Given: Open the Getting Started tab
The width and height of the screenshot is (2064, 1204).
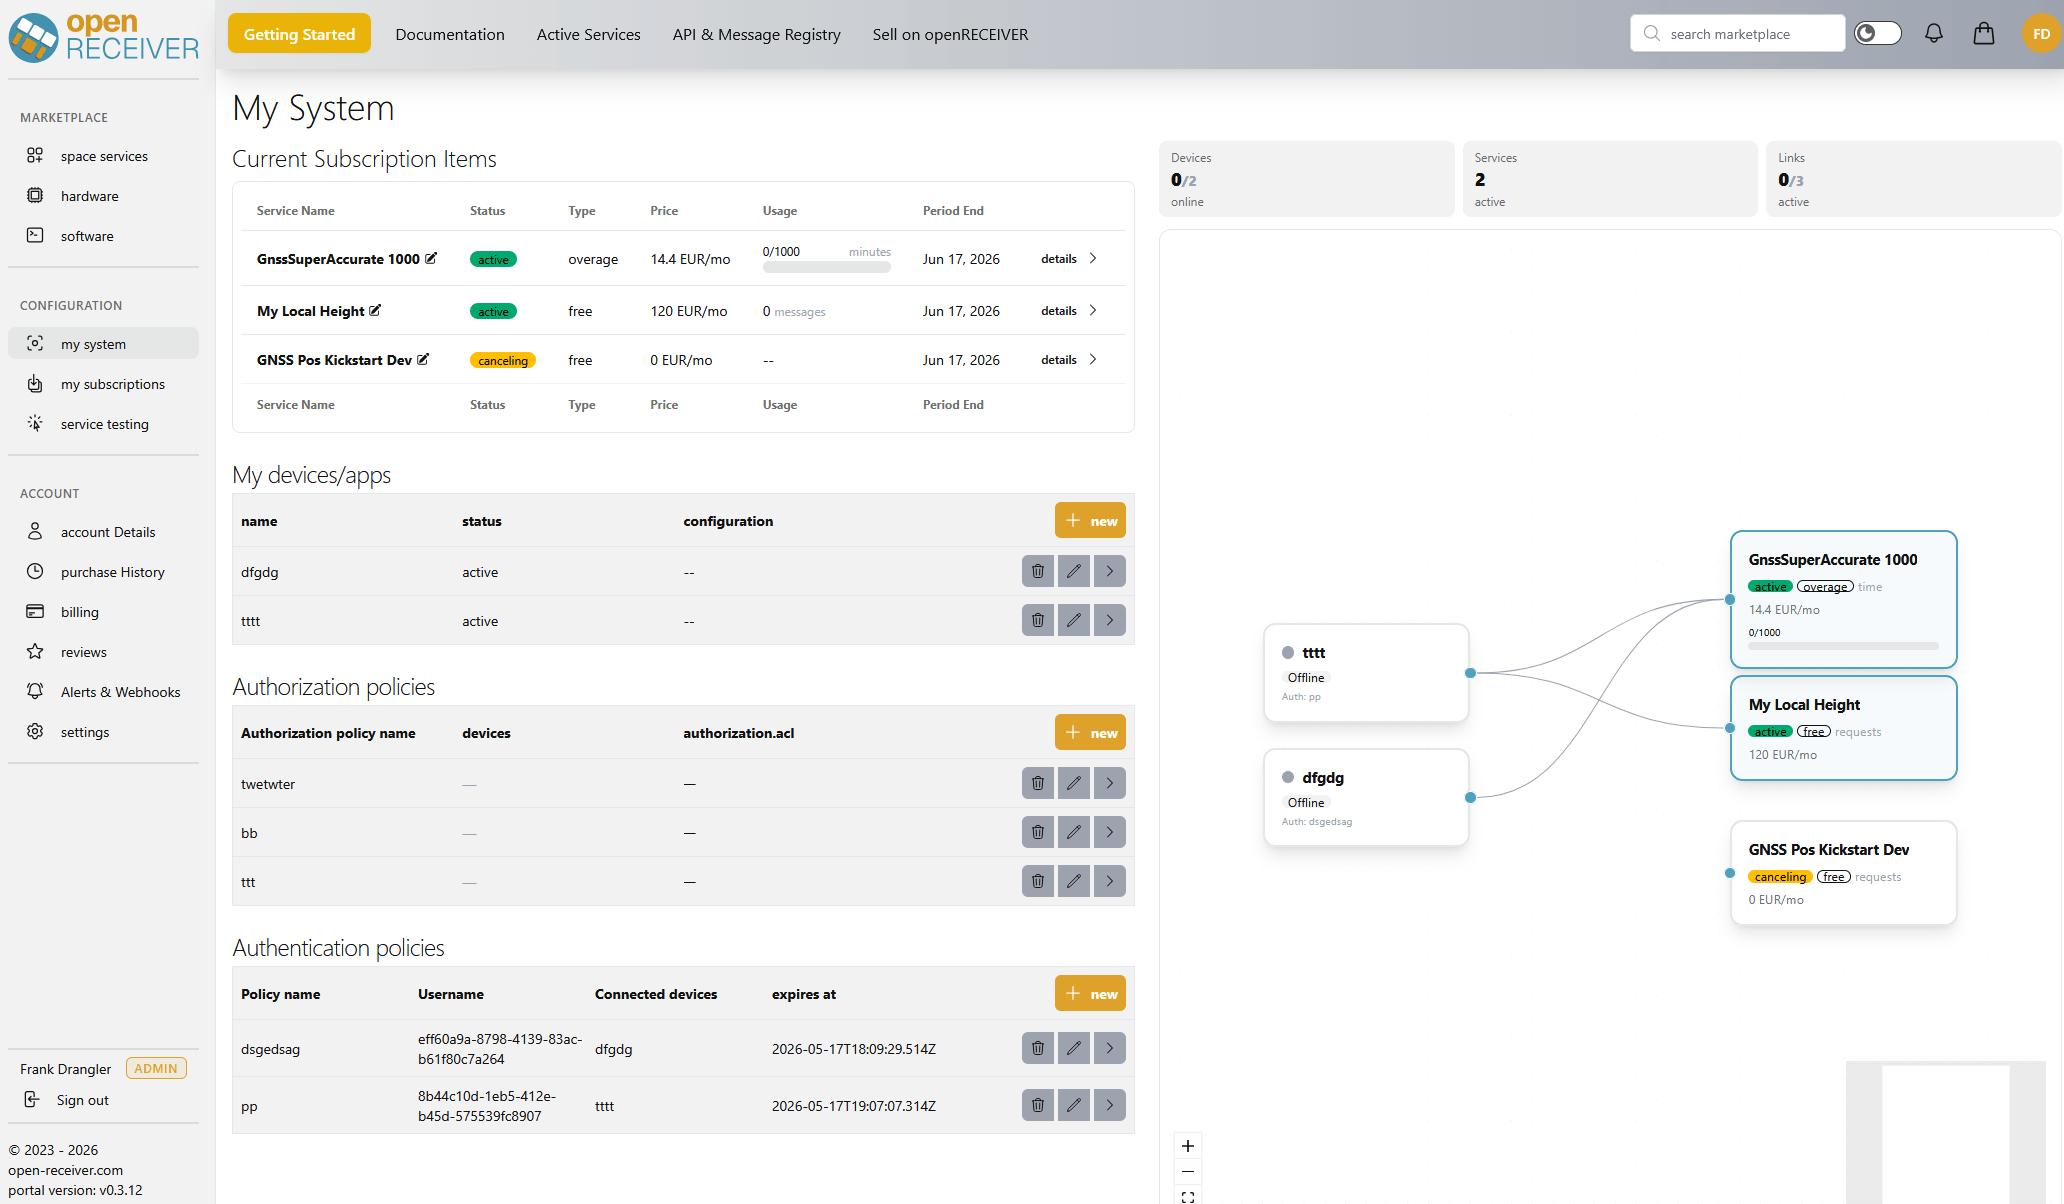Looking at the screenshot, I should tap(299, 33).
